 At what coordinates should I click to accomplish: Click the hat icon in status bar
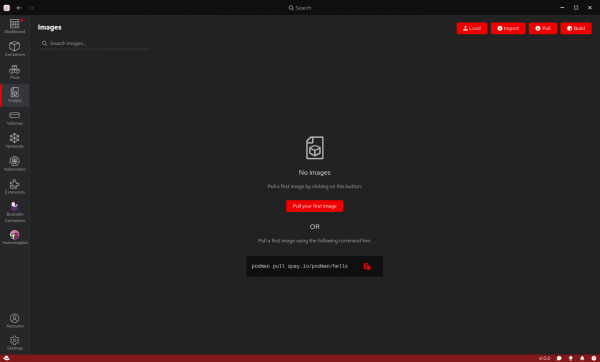point(6,358)
